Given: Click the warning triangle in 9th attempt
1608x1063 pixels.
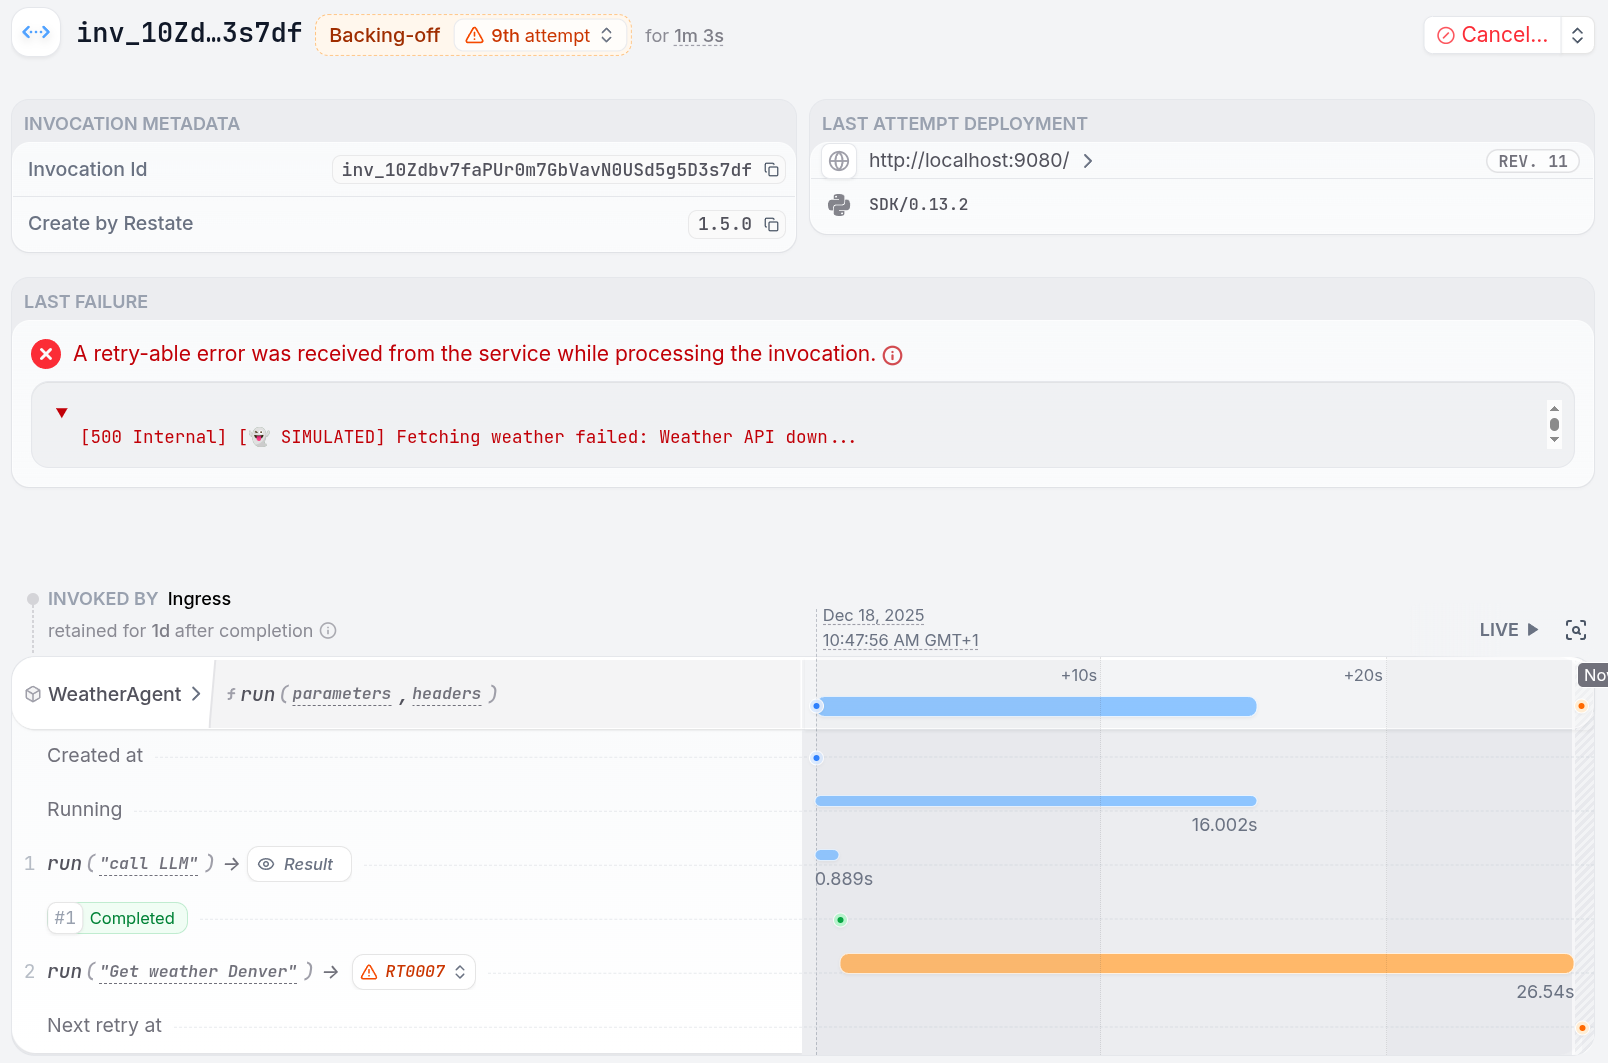Looking at the screenshot, I should click(x=475, y=36).
